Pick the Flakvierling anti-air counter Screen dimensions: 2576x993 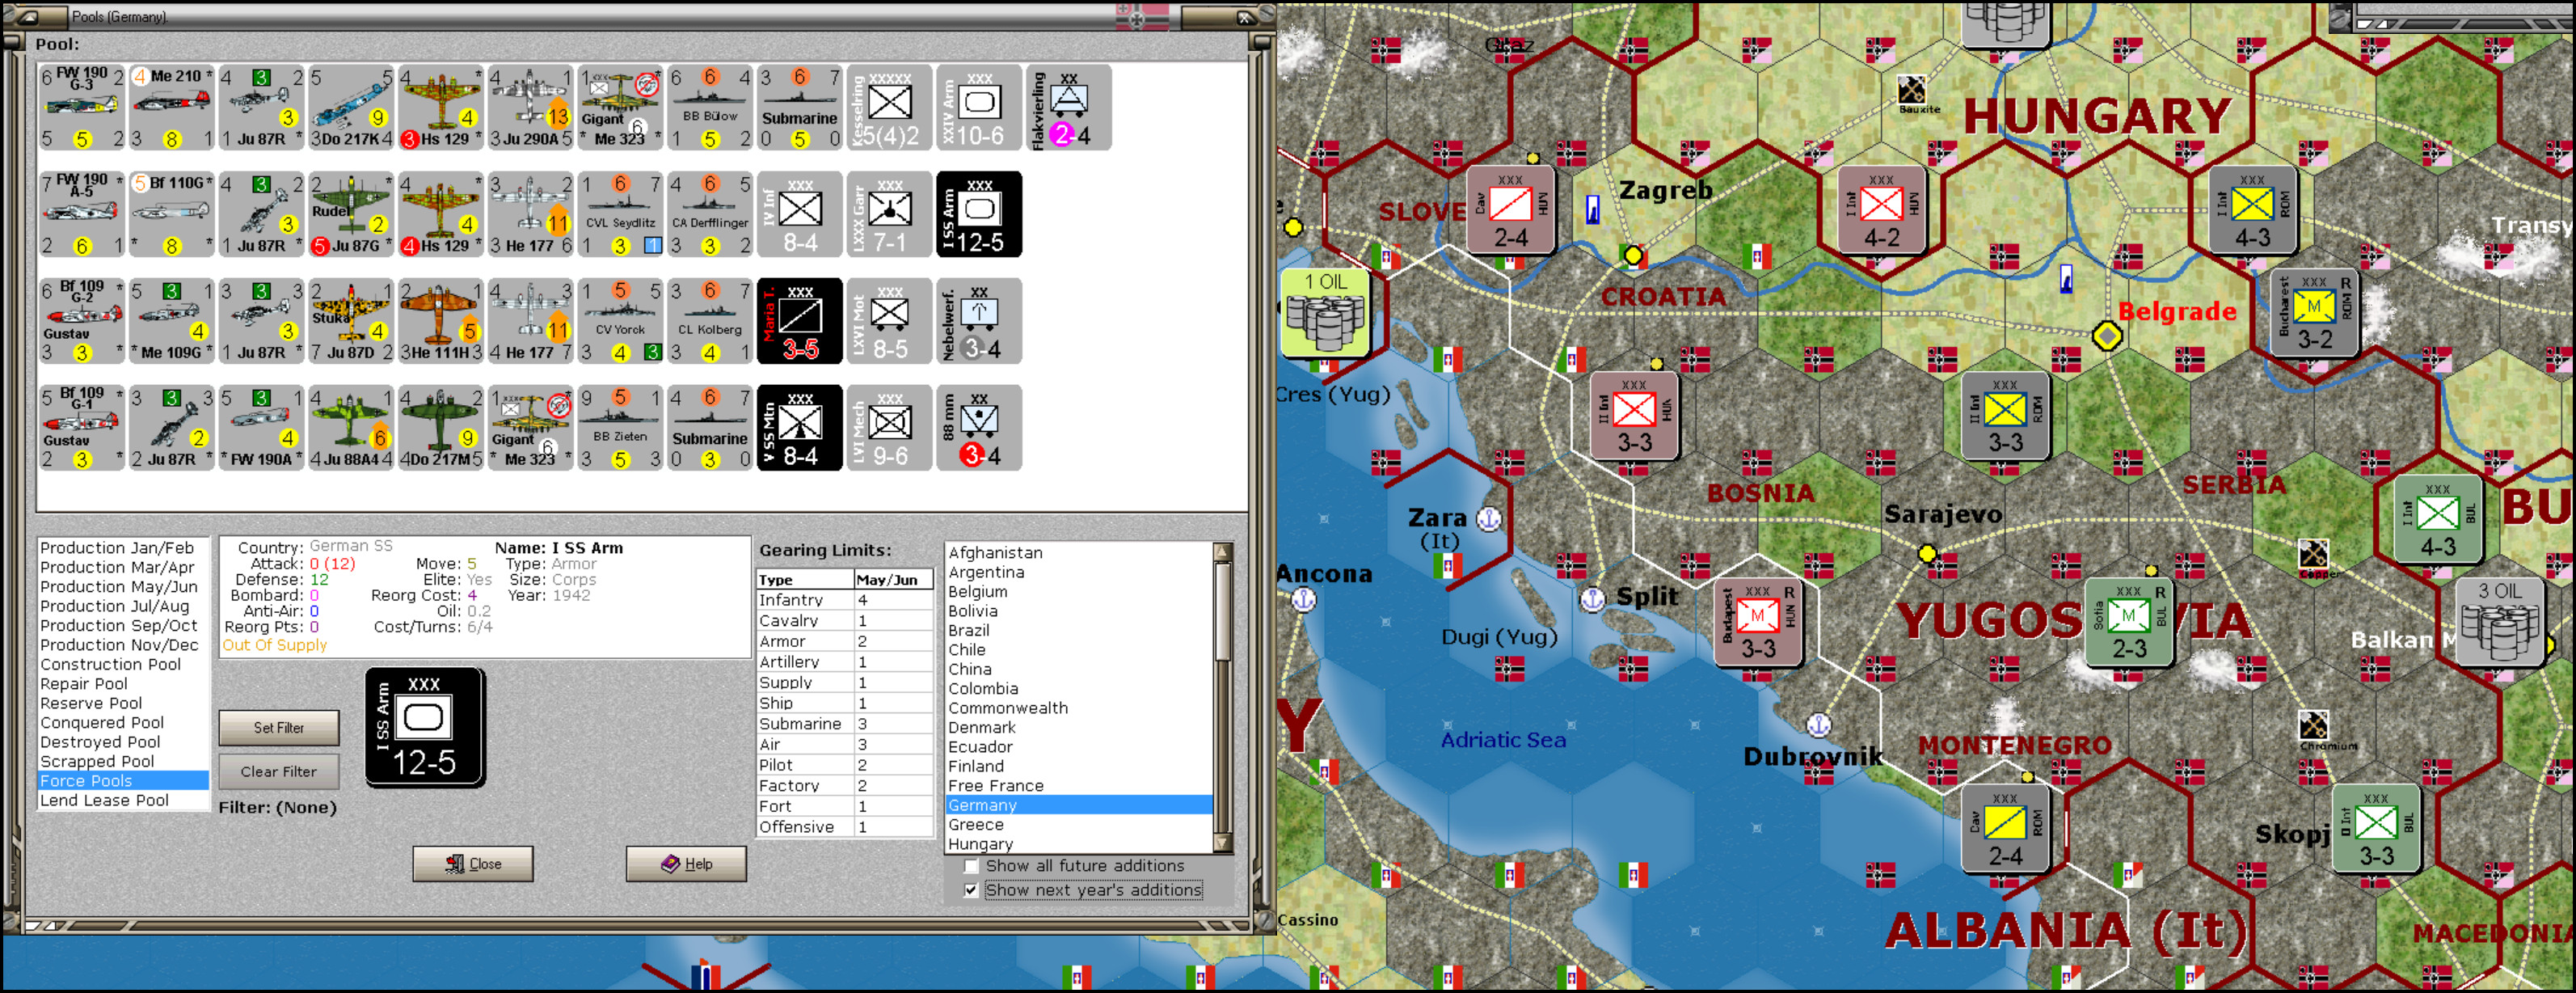click(x=1069, y=108)
